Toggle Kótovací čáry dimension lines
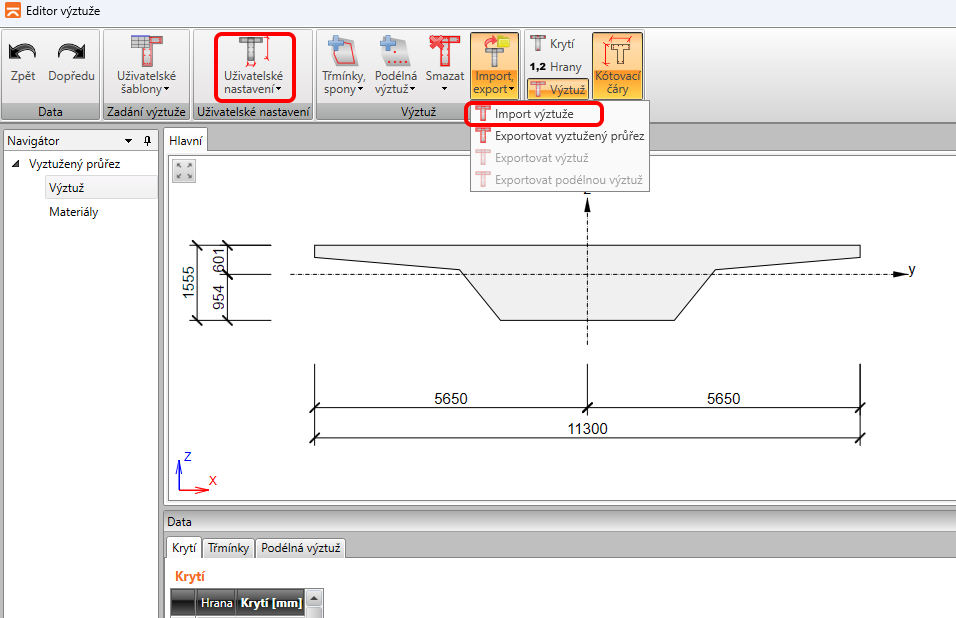 (617, 64)
